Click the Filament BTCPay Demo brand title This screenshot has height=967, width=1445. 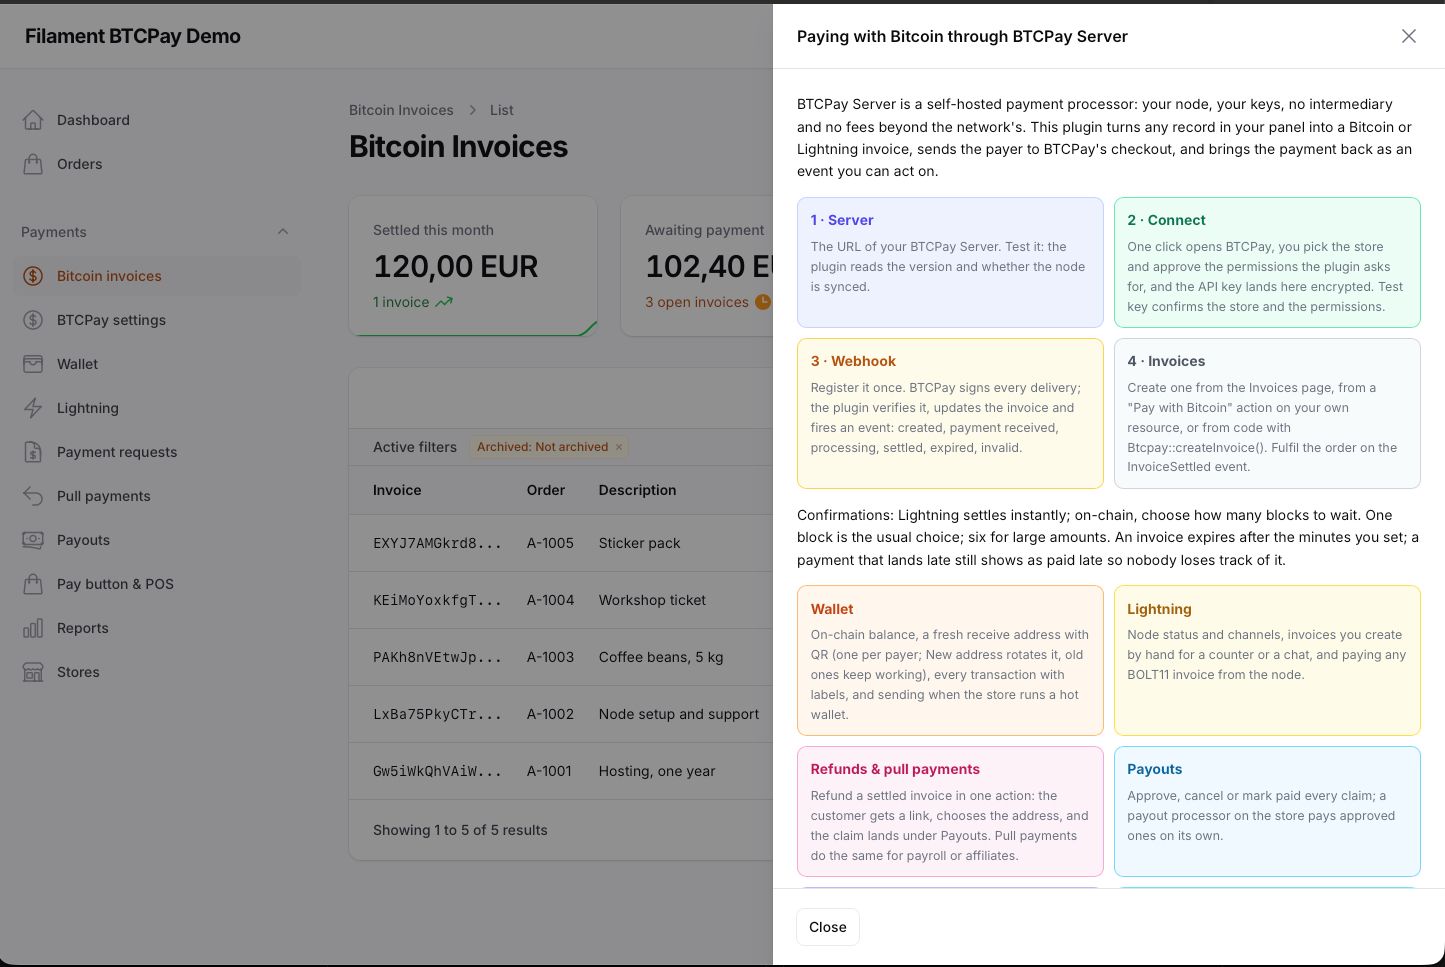pos(133,36)
